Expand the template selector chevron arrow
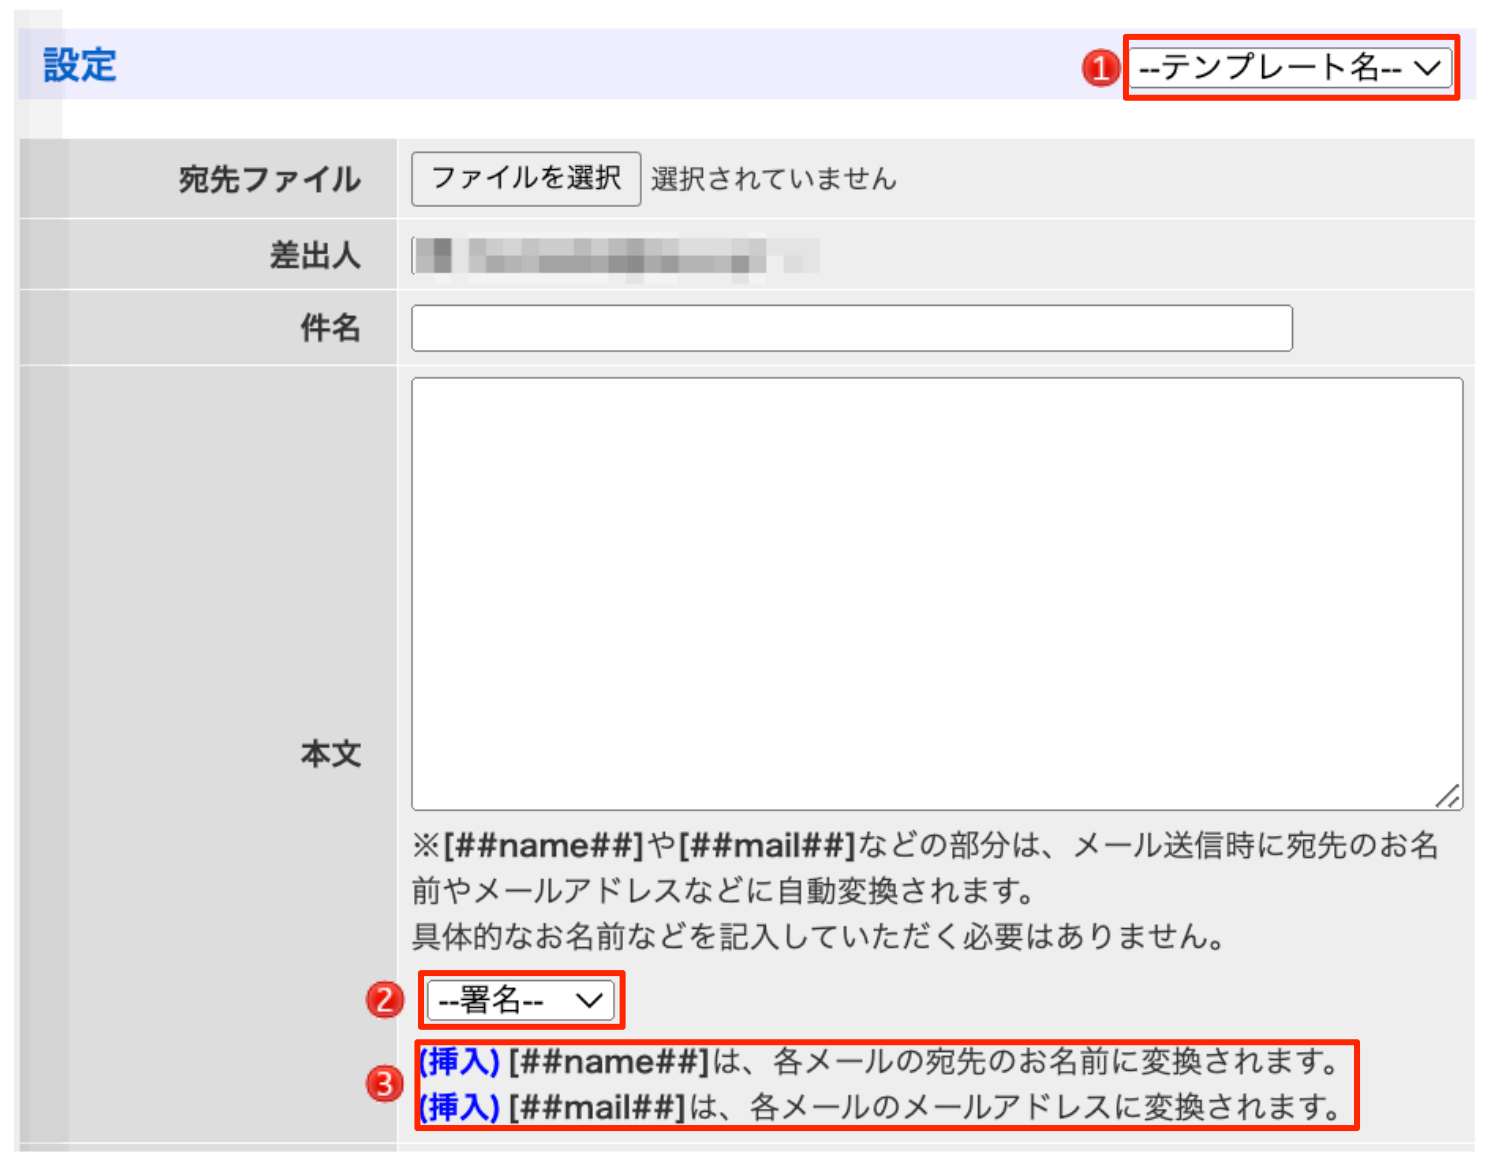1496x1158 pixels. tap(1428, 68)
